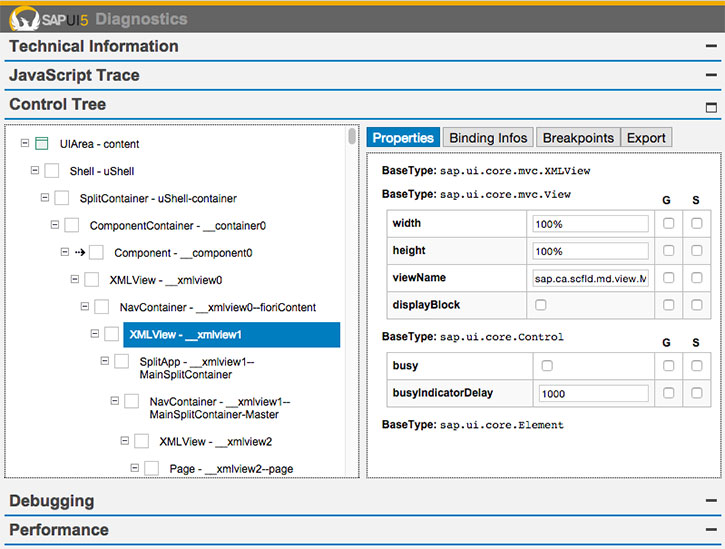Screen dimensions: 725x549
Task: Toggle the G checkbox for width
Action: tap(668, 223)
